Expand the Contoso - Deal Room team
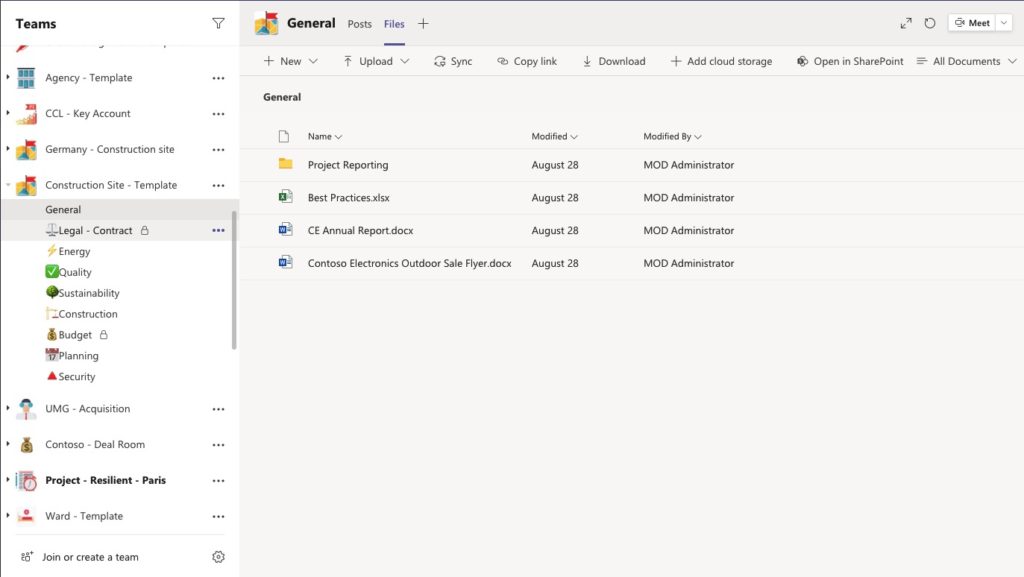The image size is (1024, 577). tap(8, 444)
